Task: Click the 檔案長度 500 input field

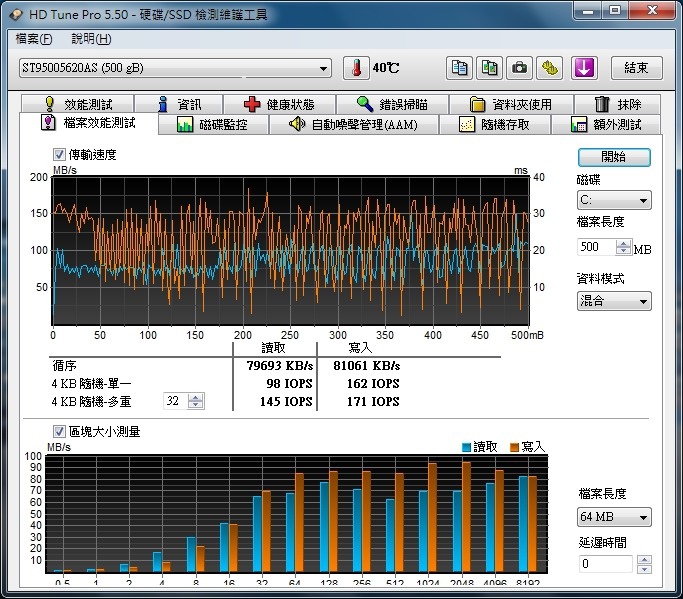Action: point(596,247)
